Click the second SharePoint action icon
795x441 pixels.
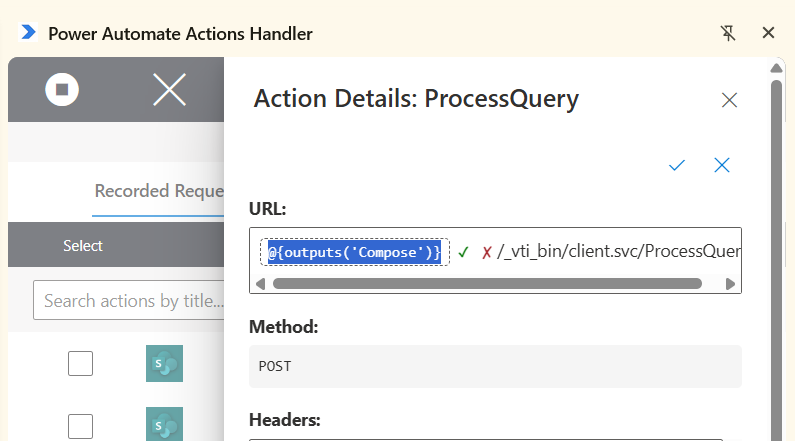(x=164, y=424)
